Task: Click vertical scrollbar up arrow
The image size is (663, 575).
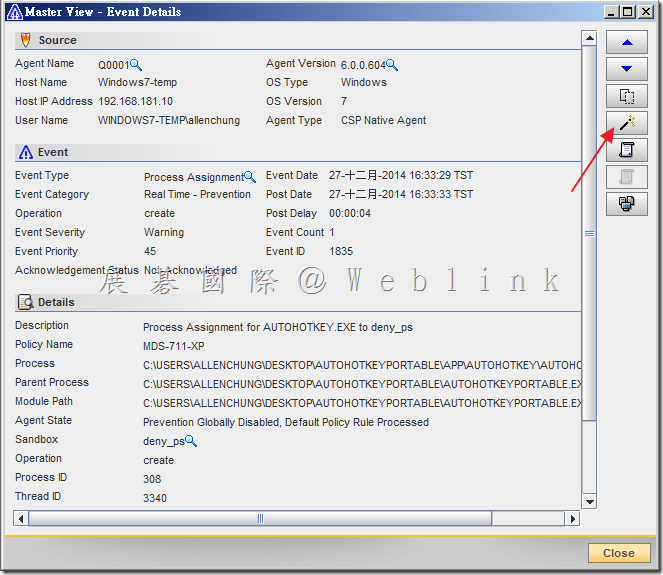Action: pyautogui.click(x=589, y=38)
